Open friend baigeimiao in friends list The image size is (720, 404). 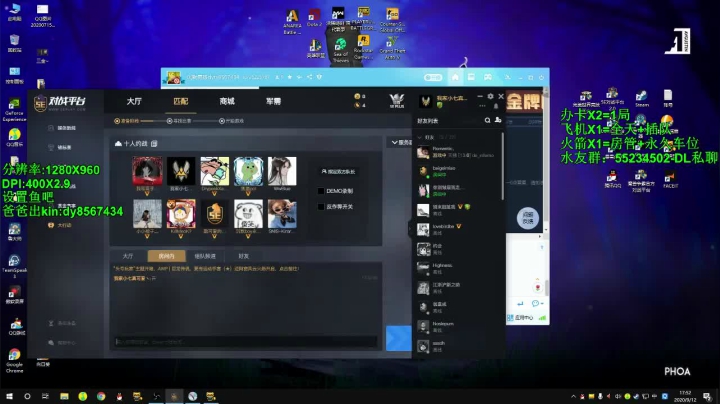point(458,171)
